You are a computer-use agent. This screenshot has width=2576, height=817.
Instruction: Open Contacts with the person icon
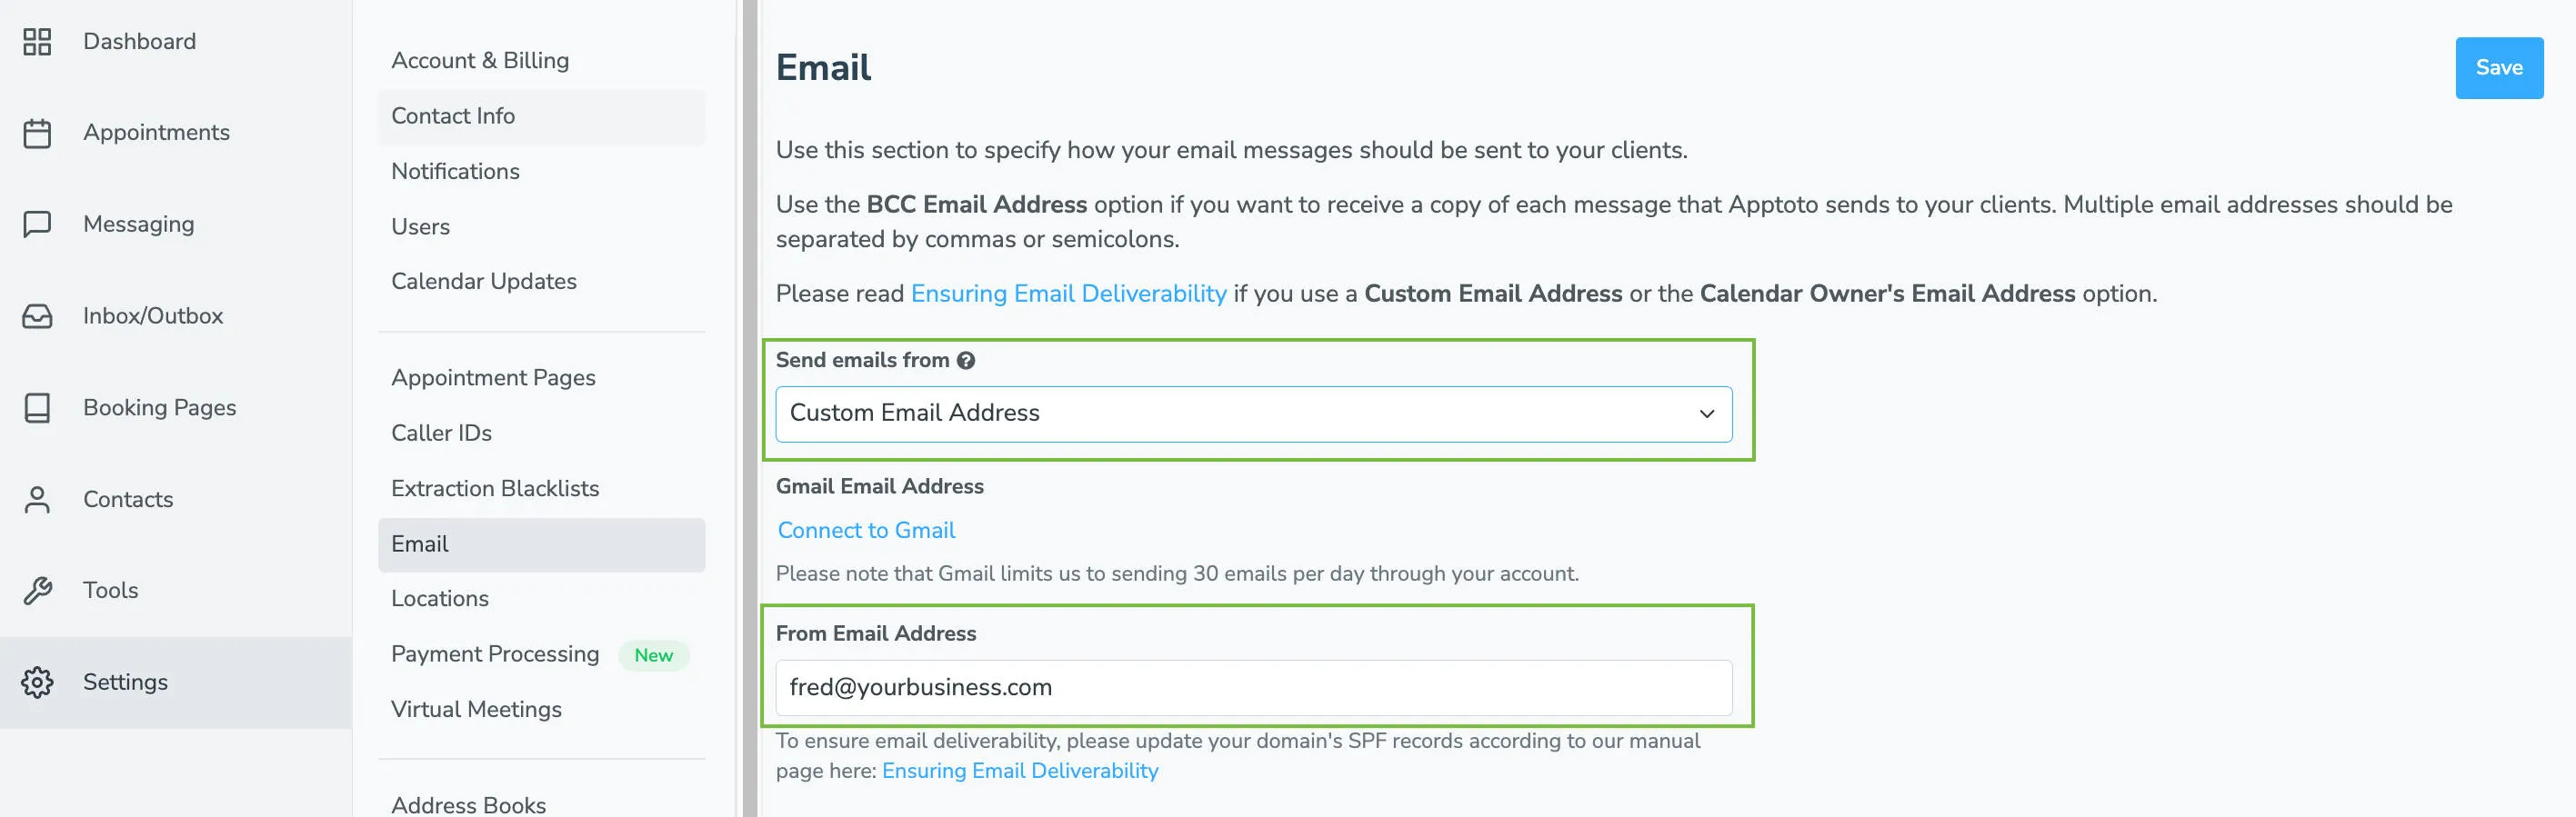pyautogui.click(x=38, y=499)
